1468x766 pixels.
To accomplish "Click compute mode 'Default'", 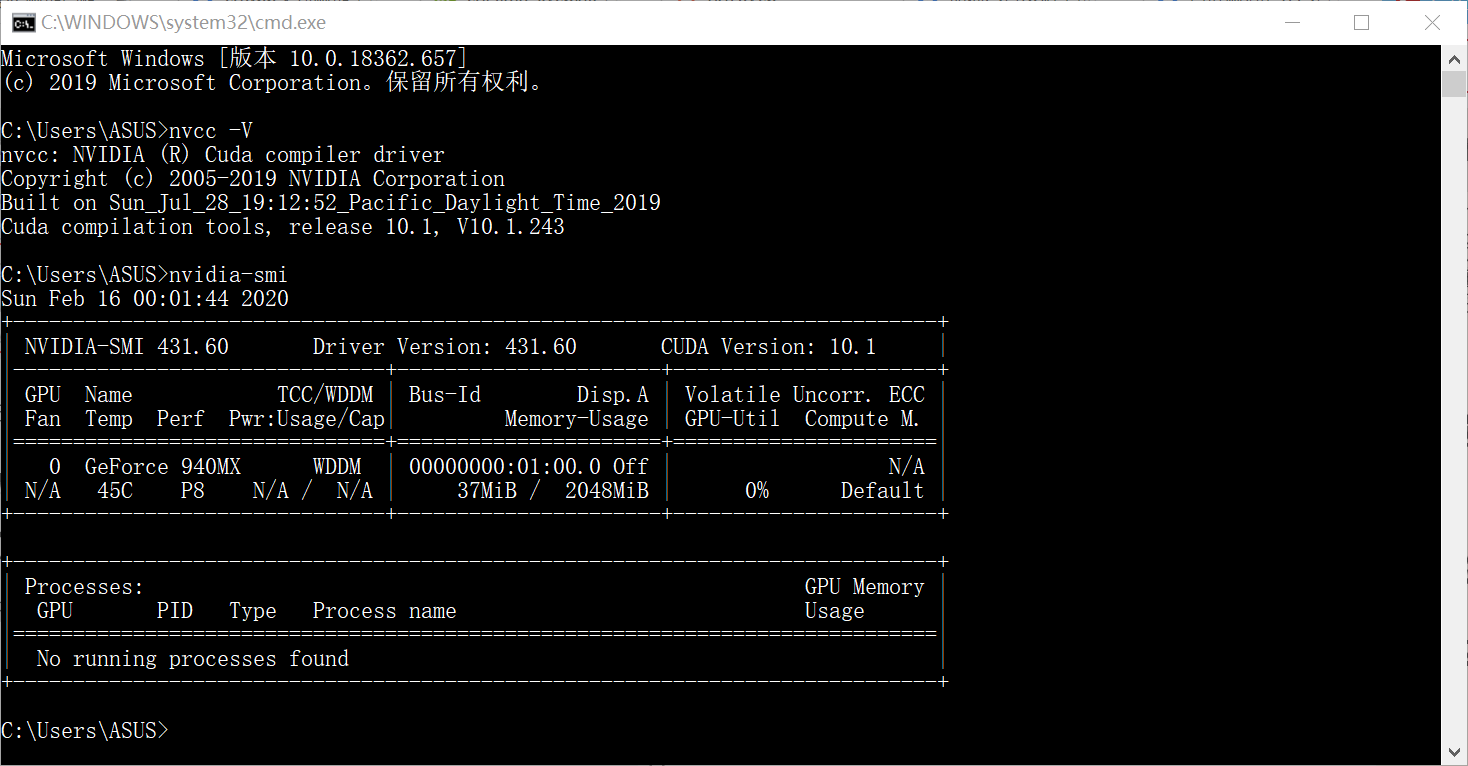I will click(x=882, y=491).
